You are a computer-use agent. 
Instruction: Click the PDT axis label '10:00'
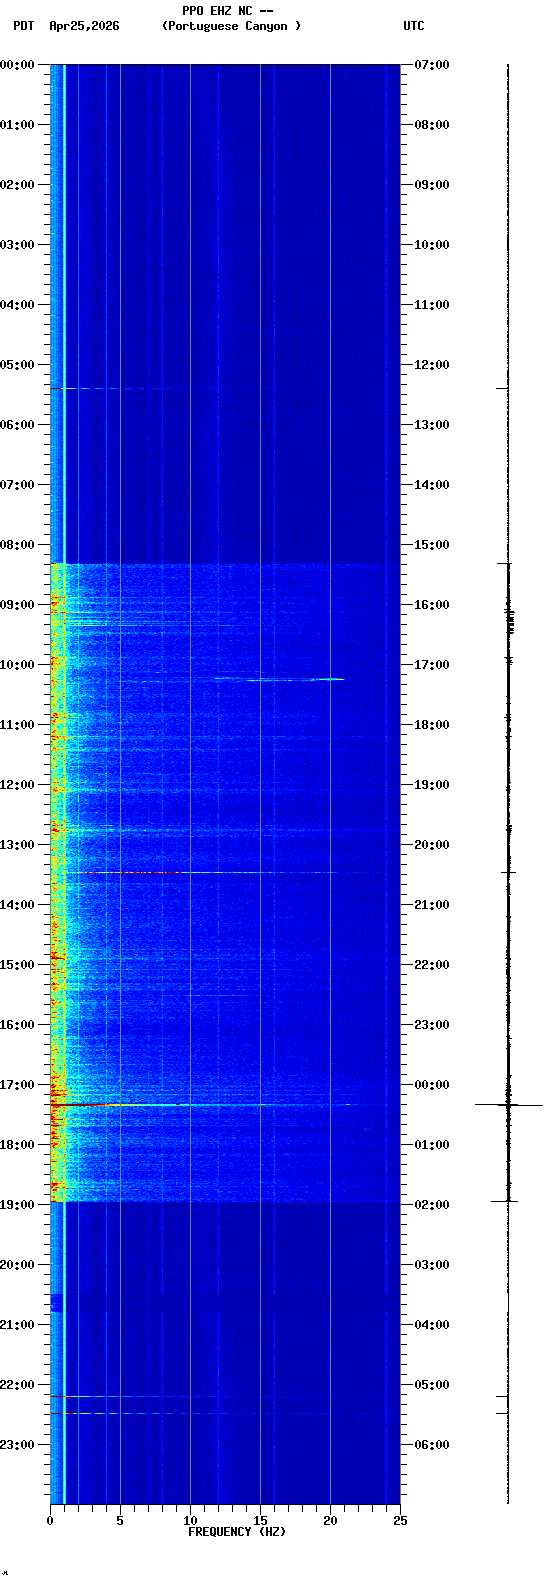pos(17,665)
